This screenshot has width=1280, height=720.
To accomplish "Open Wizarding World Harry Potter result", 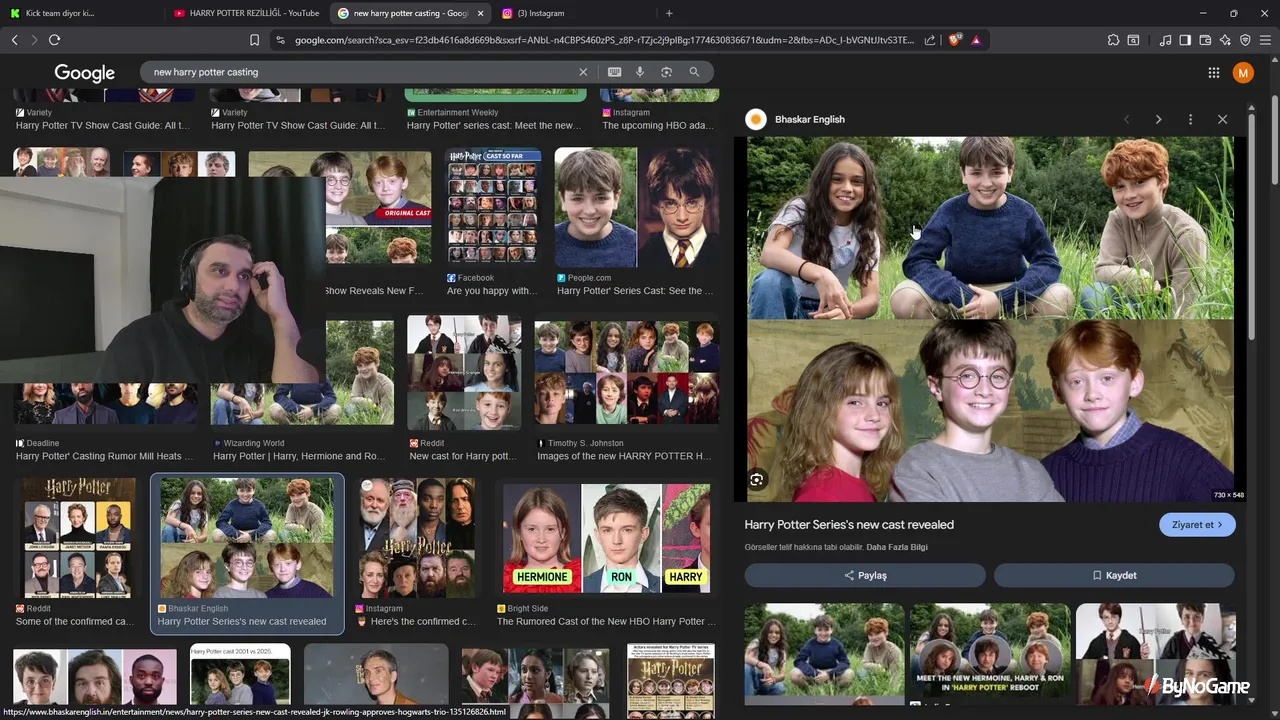I will click(299, 456).
